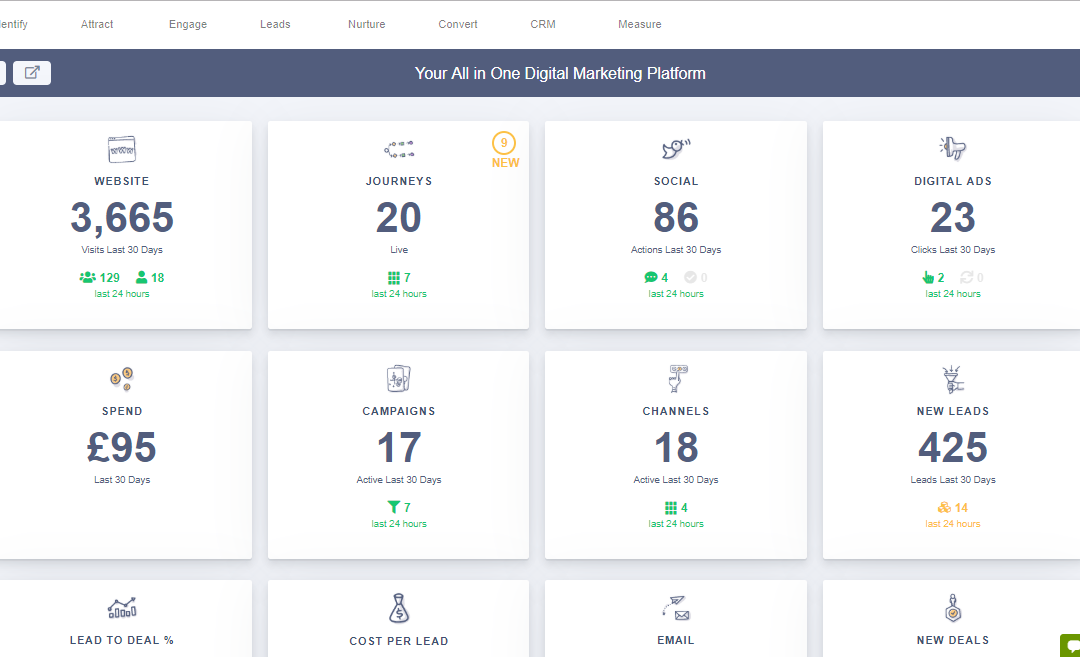This screenshot has width=1080, height=657.
Task: Click the Social bird icon
Action: coord(676,148)
